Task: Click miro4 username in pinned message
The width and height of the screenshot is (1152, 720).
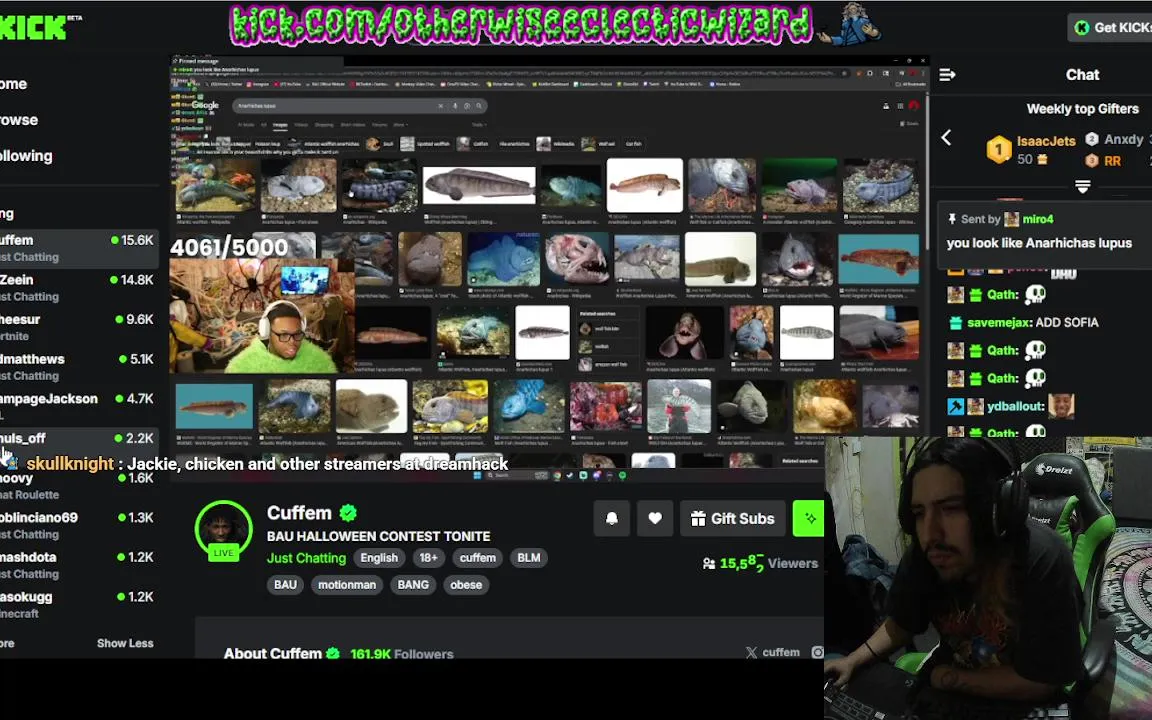Action: [x=1037, y=219]
